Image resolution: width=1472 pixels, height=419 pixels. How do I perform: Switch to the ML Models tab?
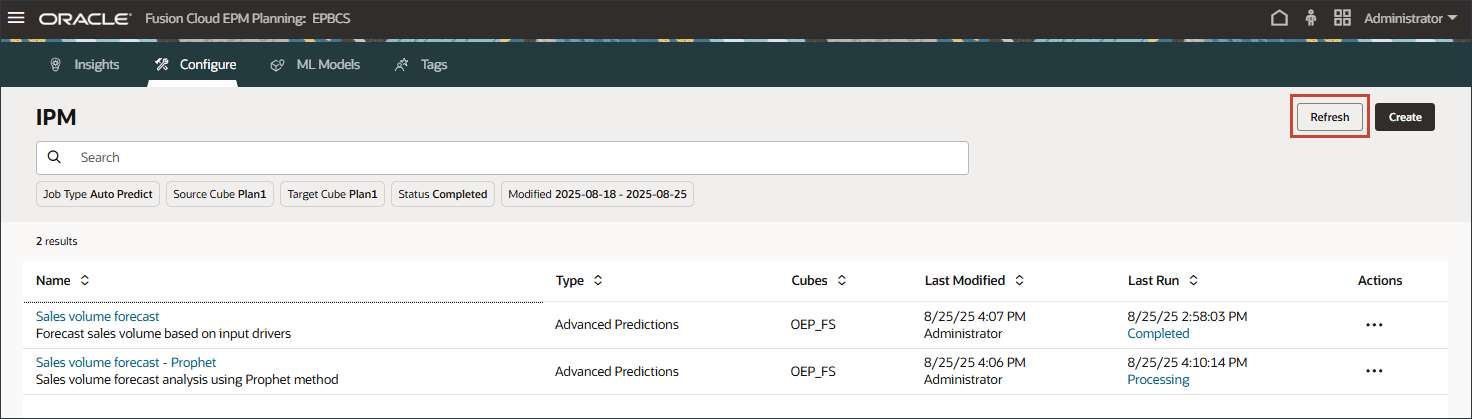pyautogui.click(x=314, y=64)
